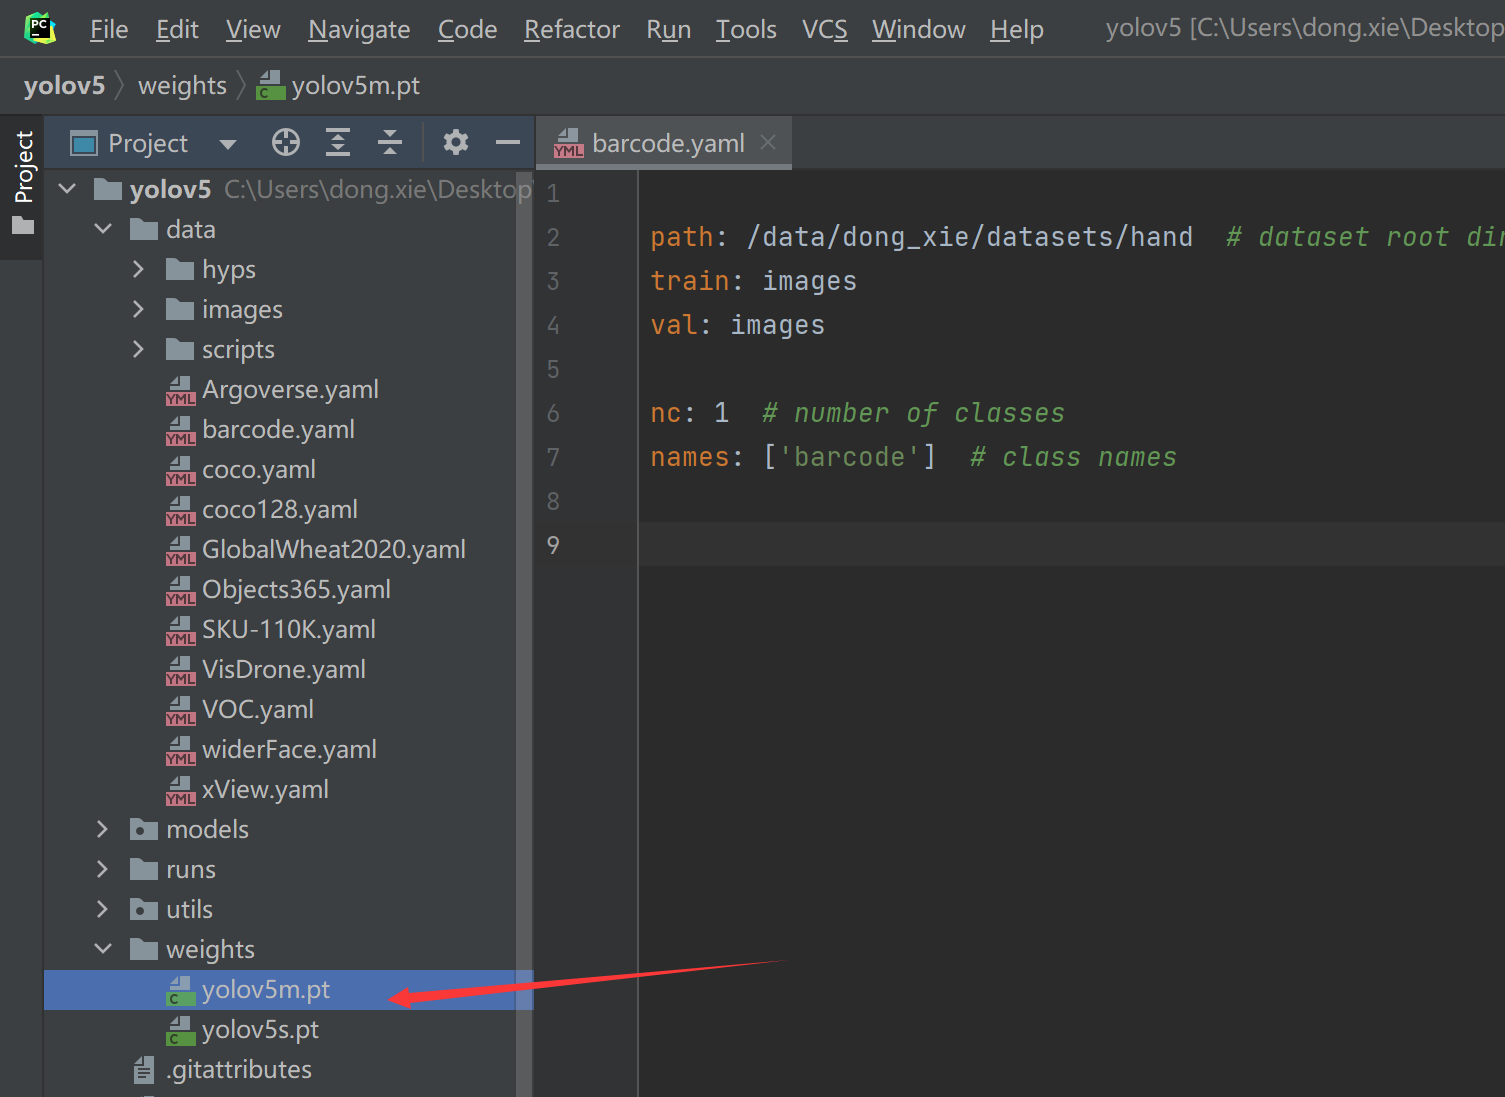Click the yolov5 breadcrumb in navigation bar

64,86
